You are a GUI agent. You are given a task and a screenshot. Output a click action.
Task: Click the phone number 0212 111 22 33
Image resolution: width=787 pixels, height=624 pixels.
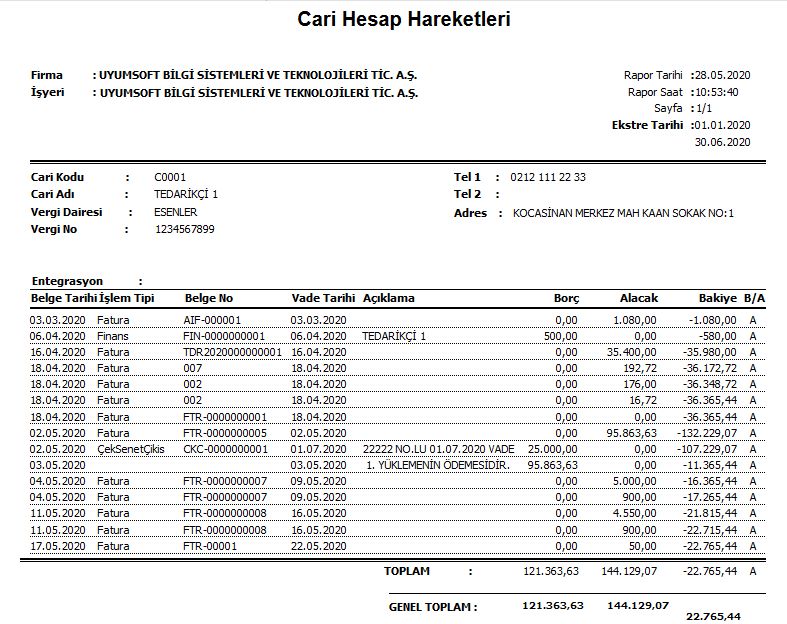click(x=548, y=177)
